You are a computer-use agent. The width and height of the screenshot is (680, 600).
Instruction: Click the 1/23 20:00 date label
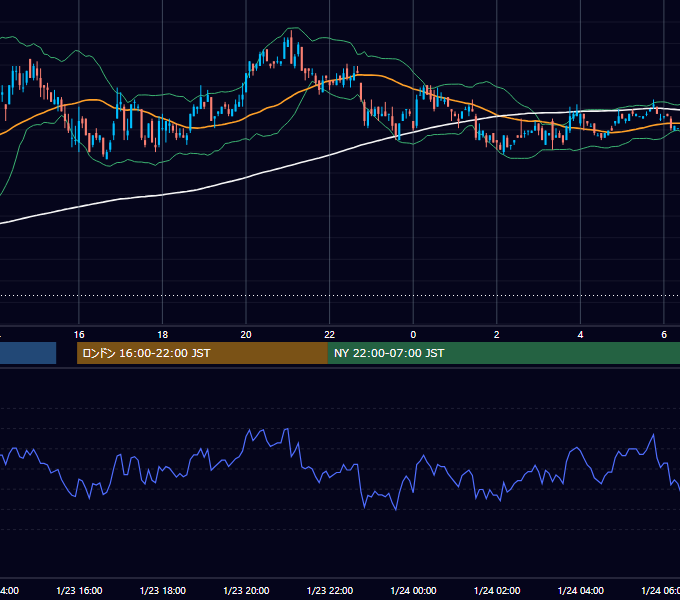point(246,591)
